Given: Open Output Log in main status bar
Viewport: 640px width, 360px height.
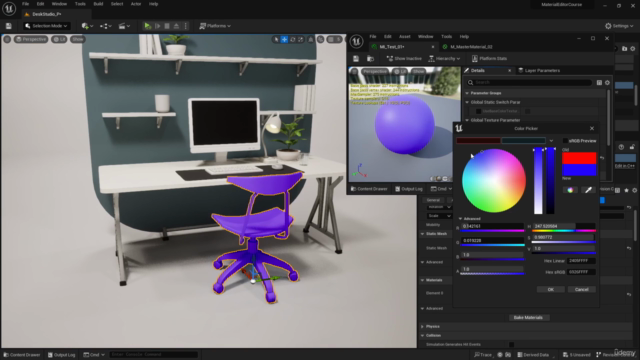Looking at the screenshot, I should (62, 355).
